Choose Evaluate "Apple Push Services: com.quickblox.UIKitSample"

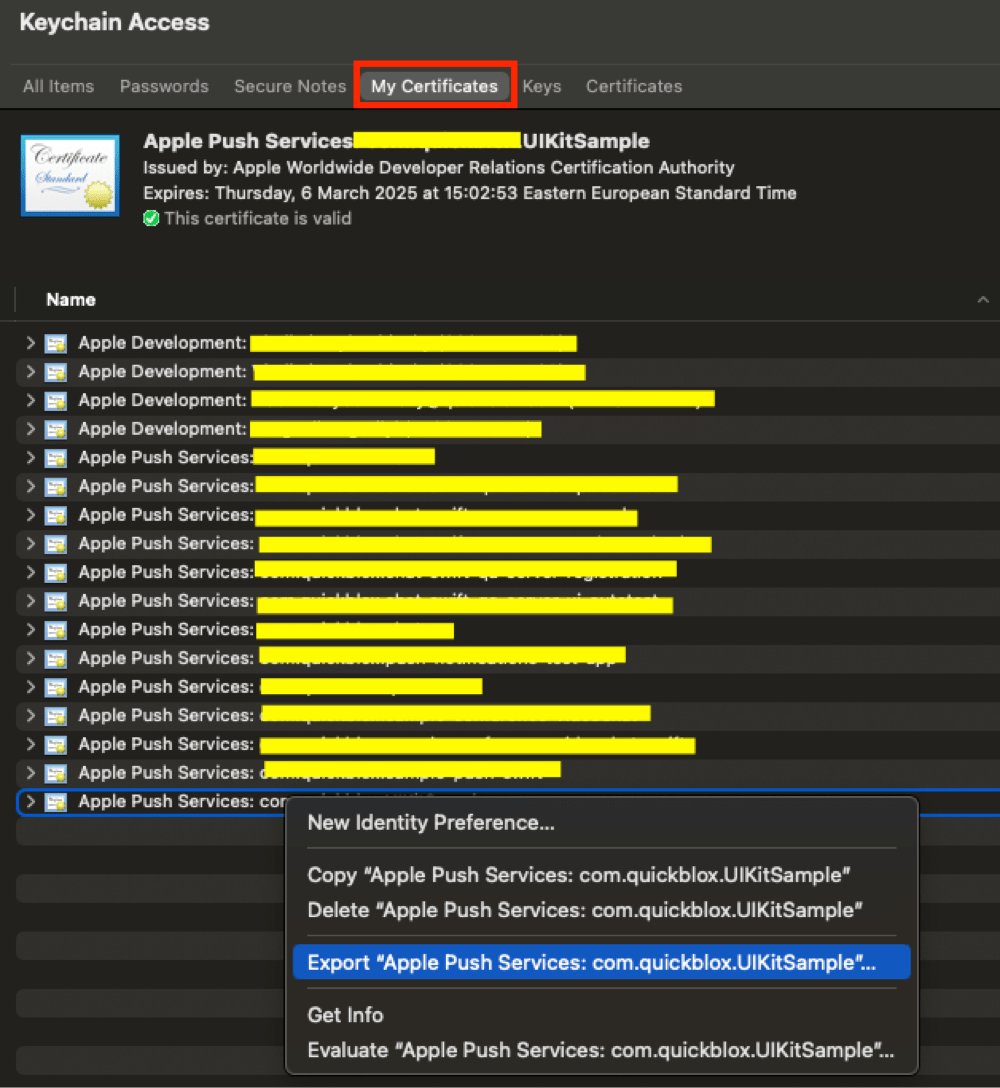[600, 1050]
